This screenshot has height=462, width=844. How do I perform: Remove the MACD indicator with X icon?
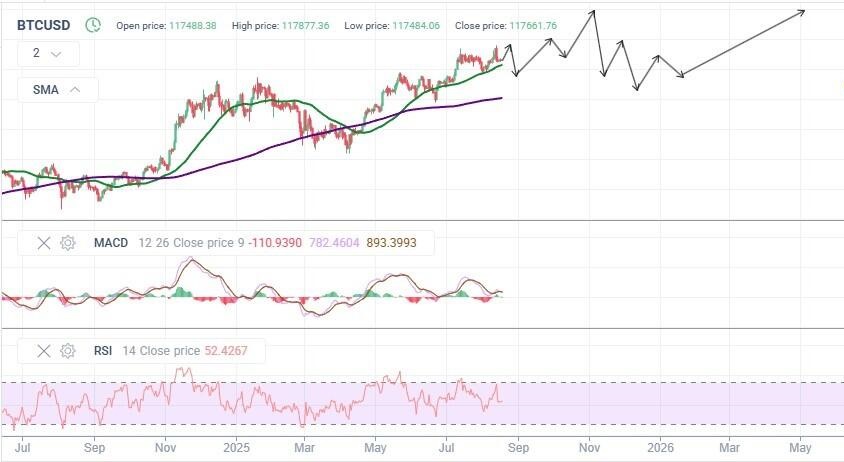click(x=44, y=243)
